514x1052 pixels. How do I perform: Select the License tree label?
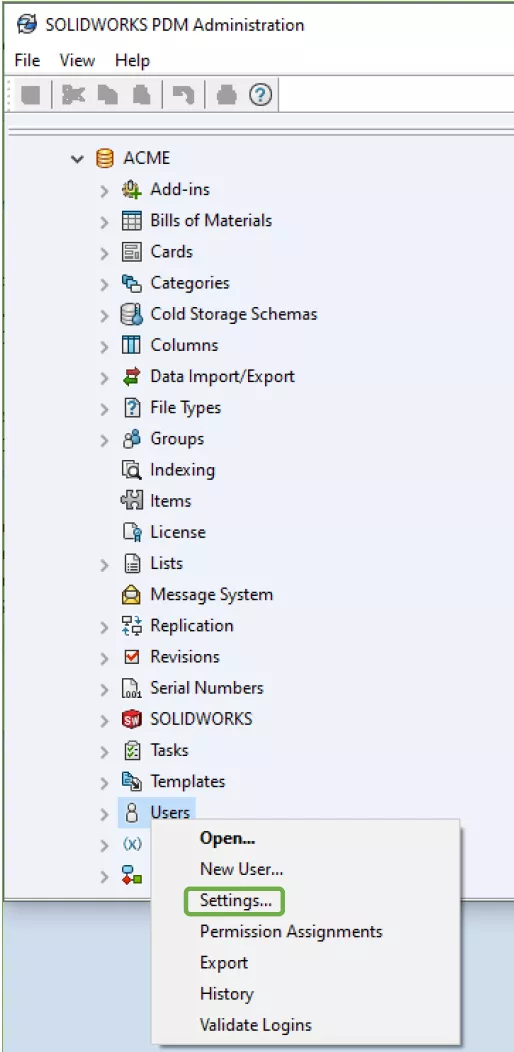178,532
